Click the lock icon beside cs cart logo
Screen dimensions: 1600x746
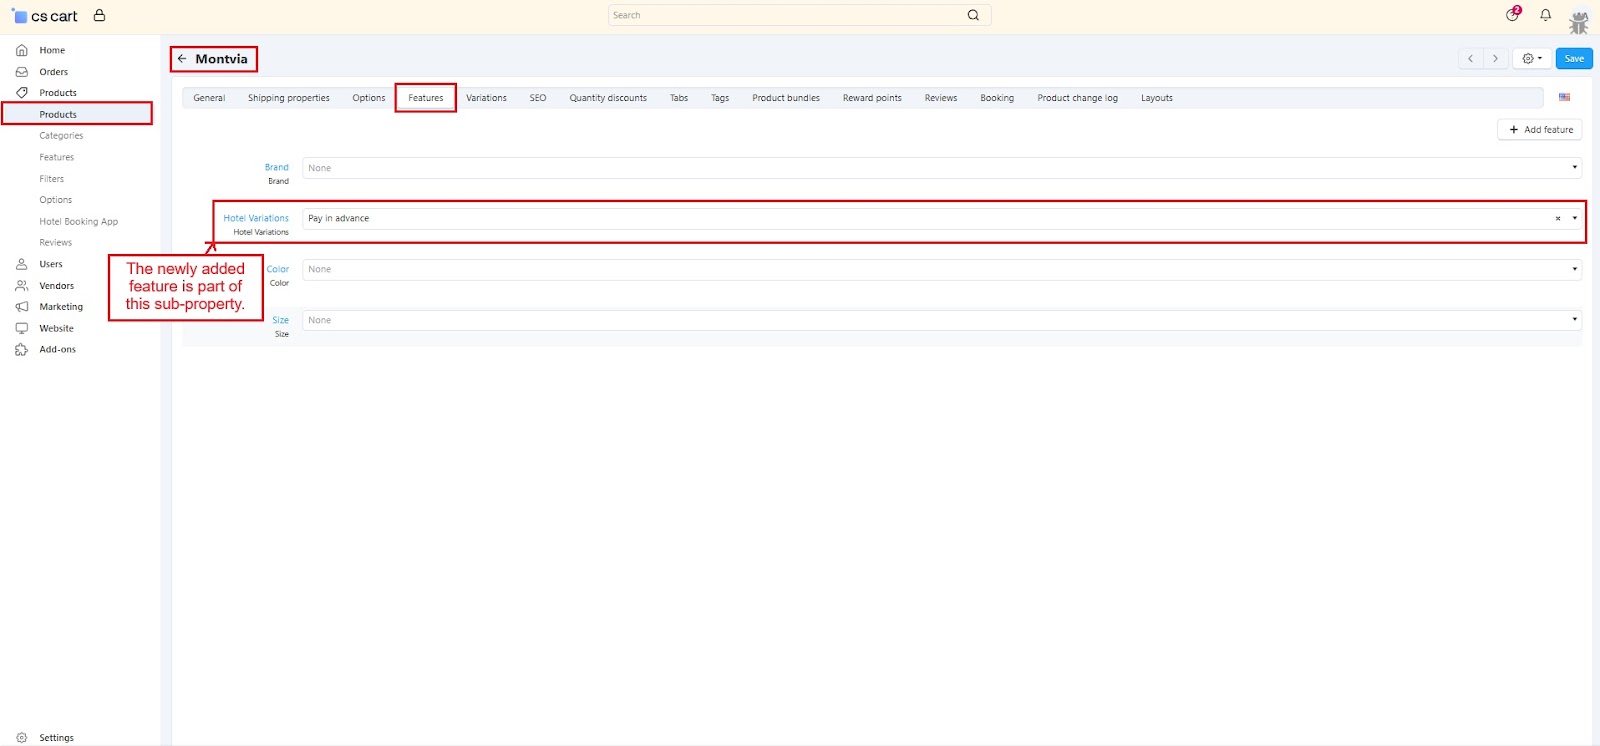[x=99, y=16]
